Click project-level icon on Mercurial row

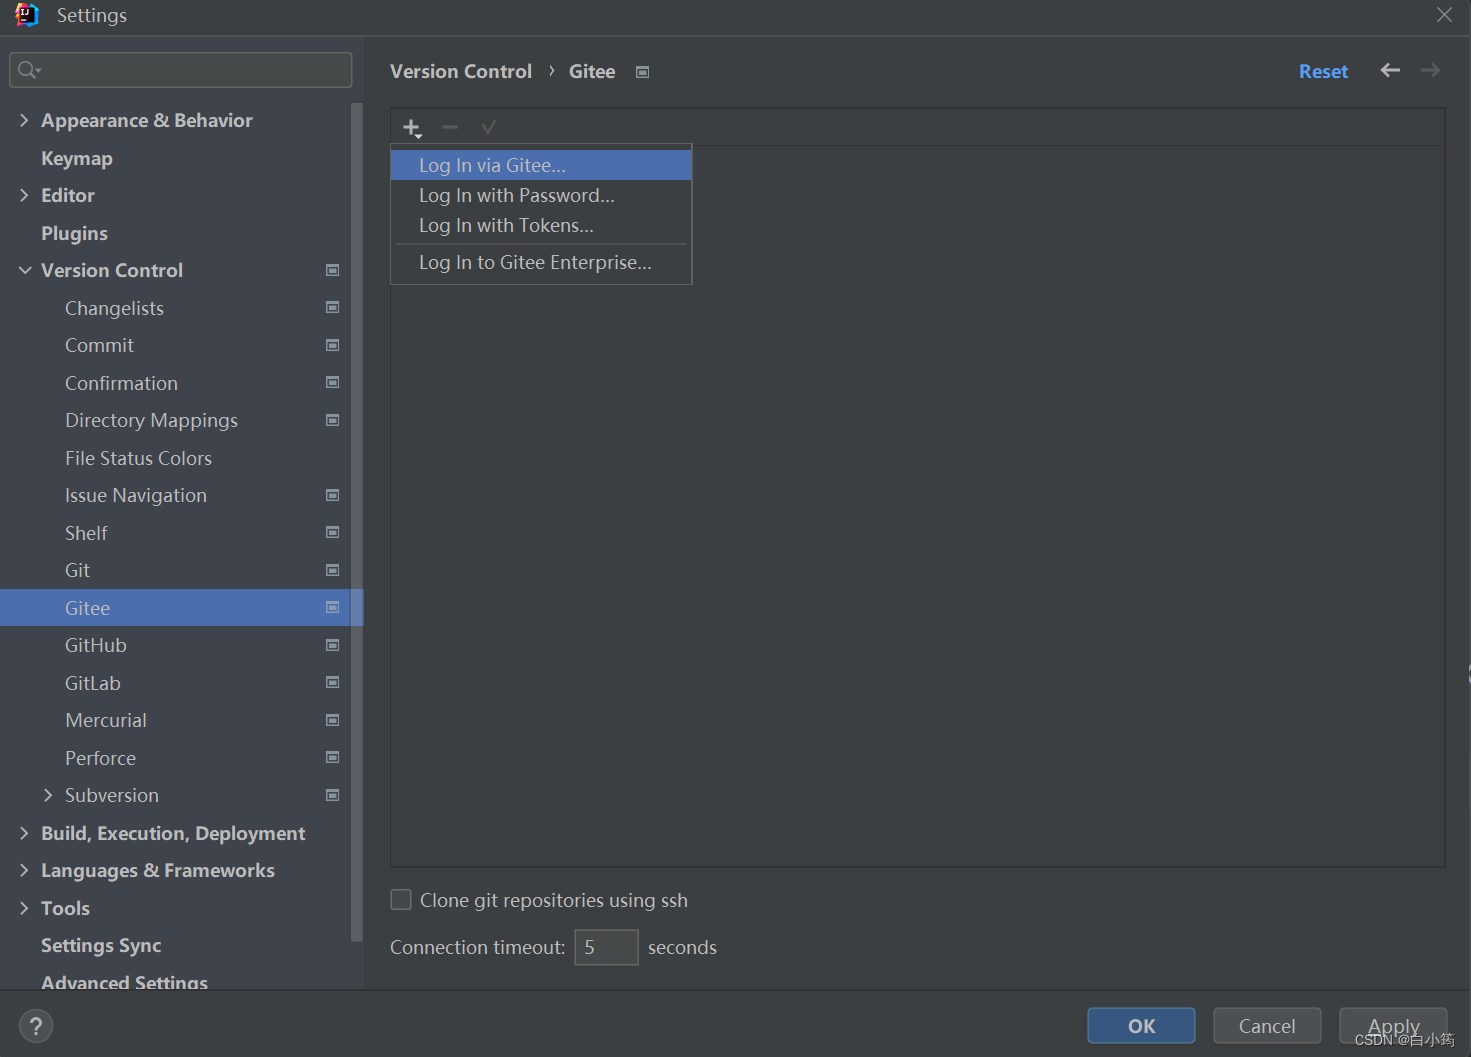(x=333, y=720)
